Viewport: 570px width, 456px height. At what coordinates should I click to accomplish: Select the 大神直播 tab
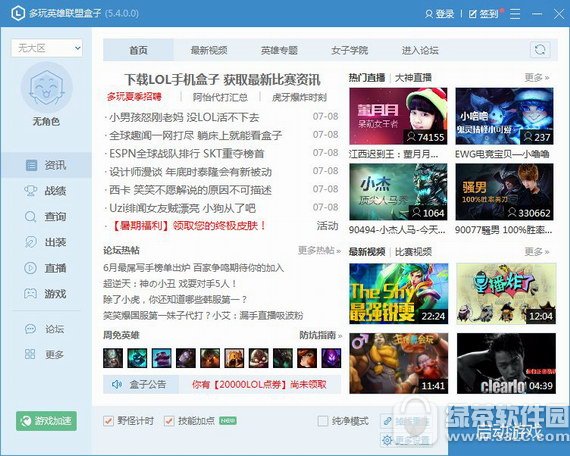coord(413,77)
